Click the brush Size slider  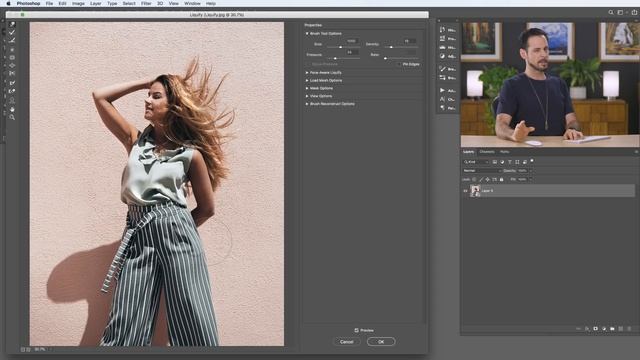pos(343,47)
